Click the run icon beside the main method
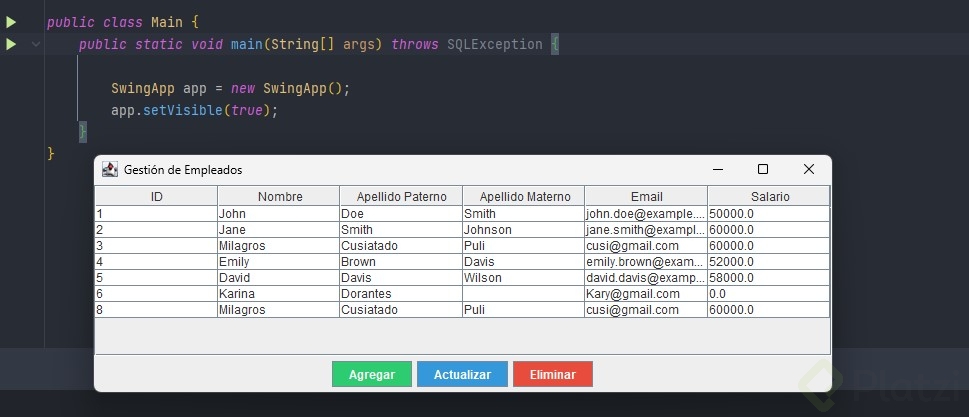 click(11, 44)
